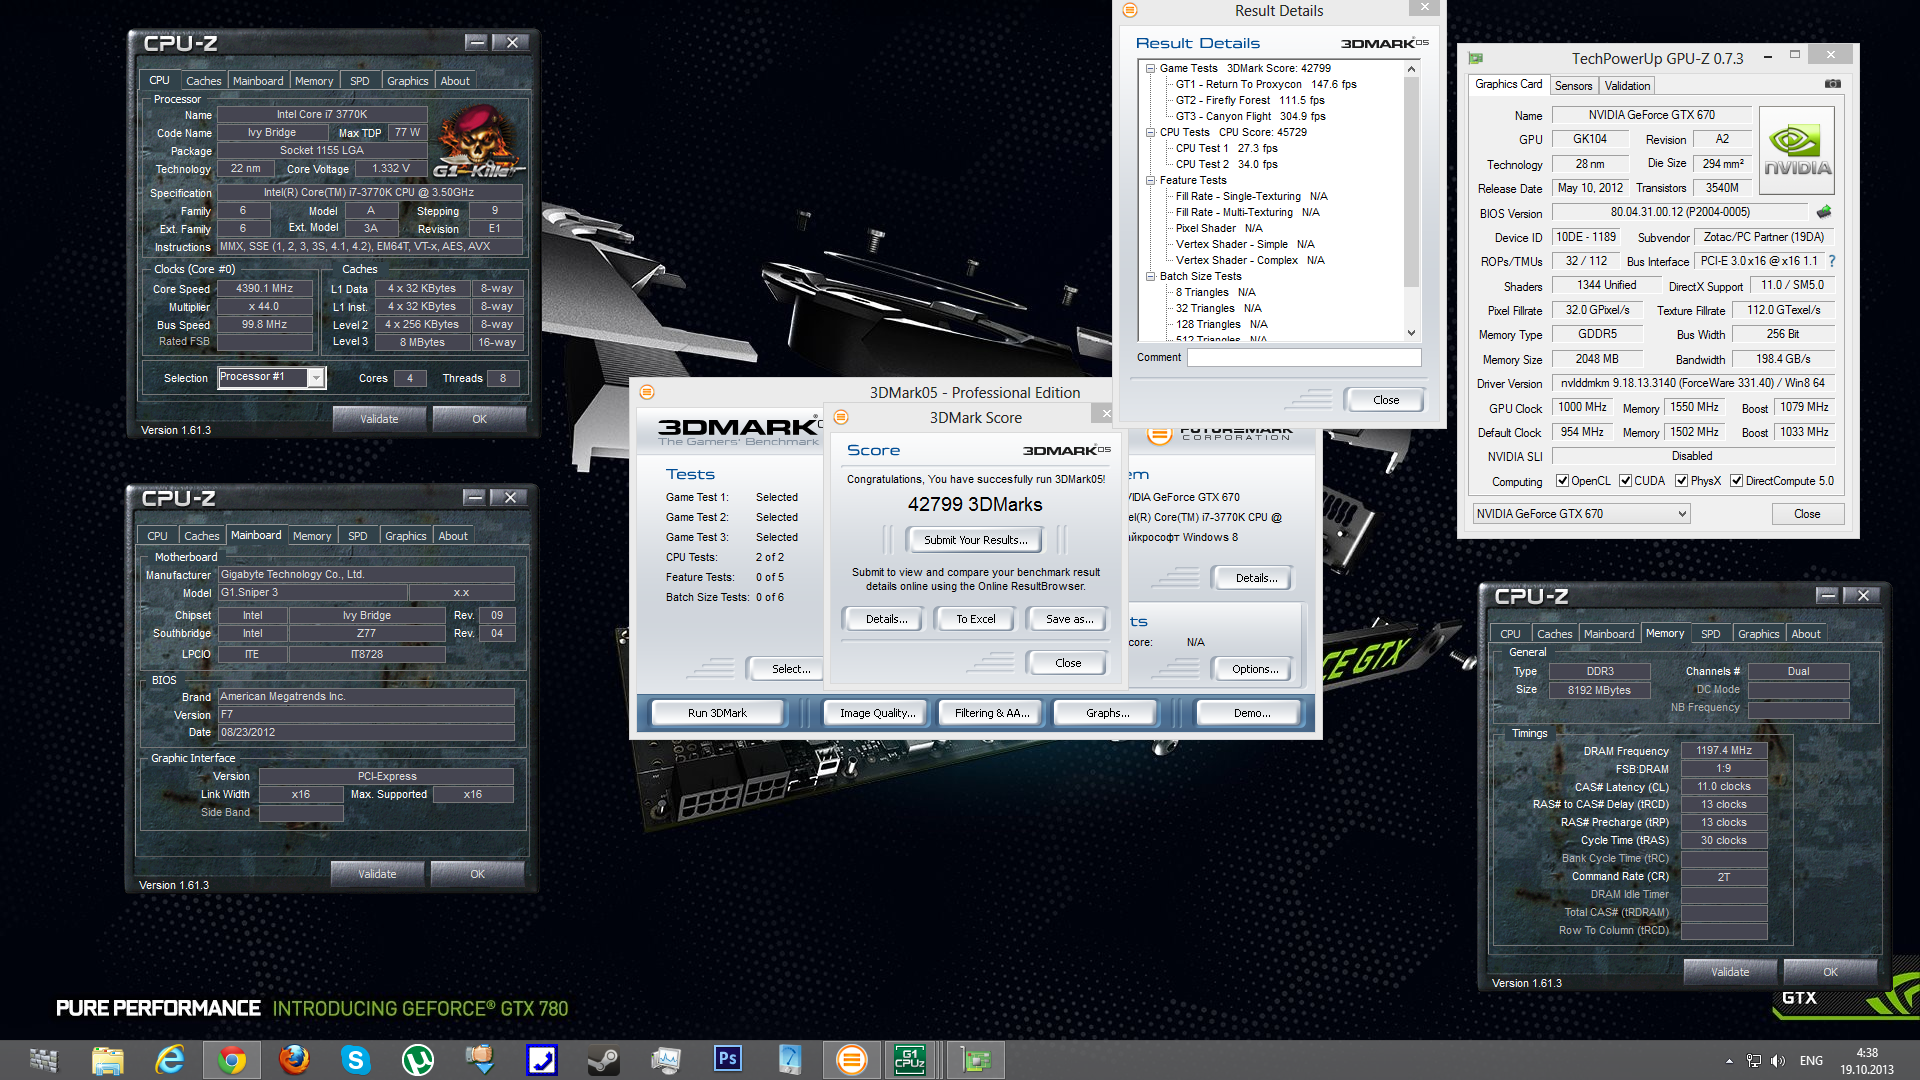1920x1080 pixels.
Task: Click Run 3DMark button
Action: point(717,713)
